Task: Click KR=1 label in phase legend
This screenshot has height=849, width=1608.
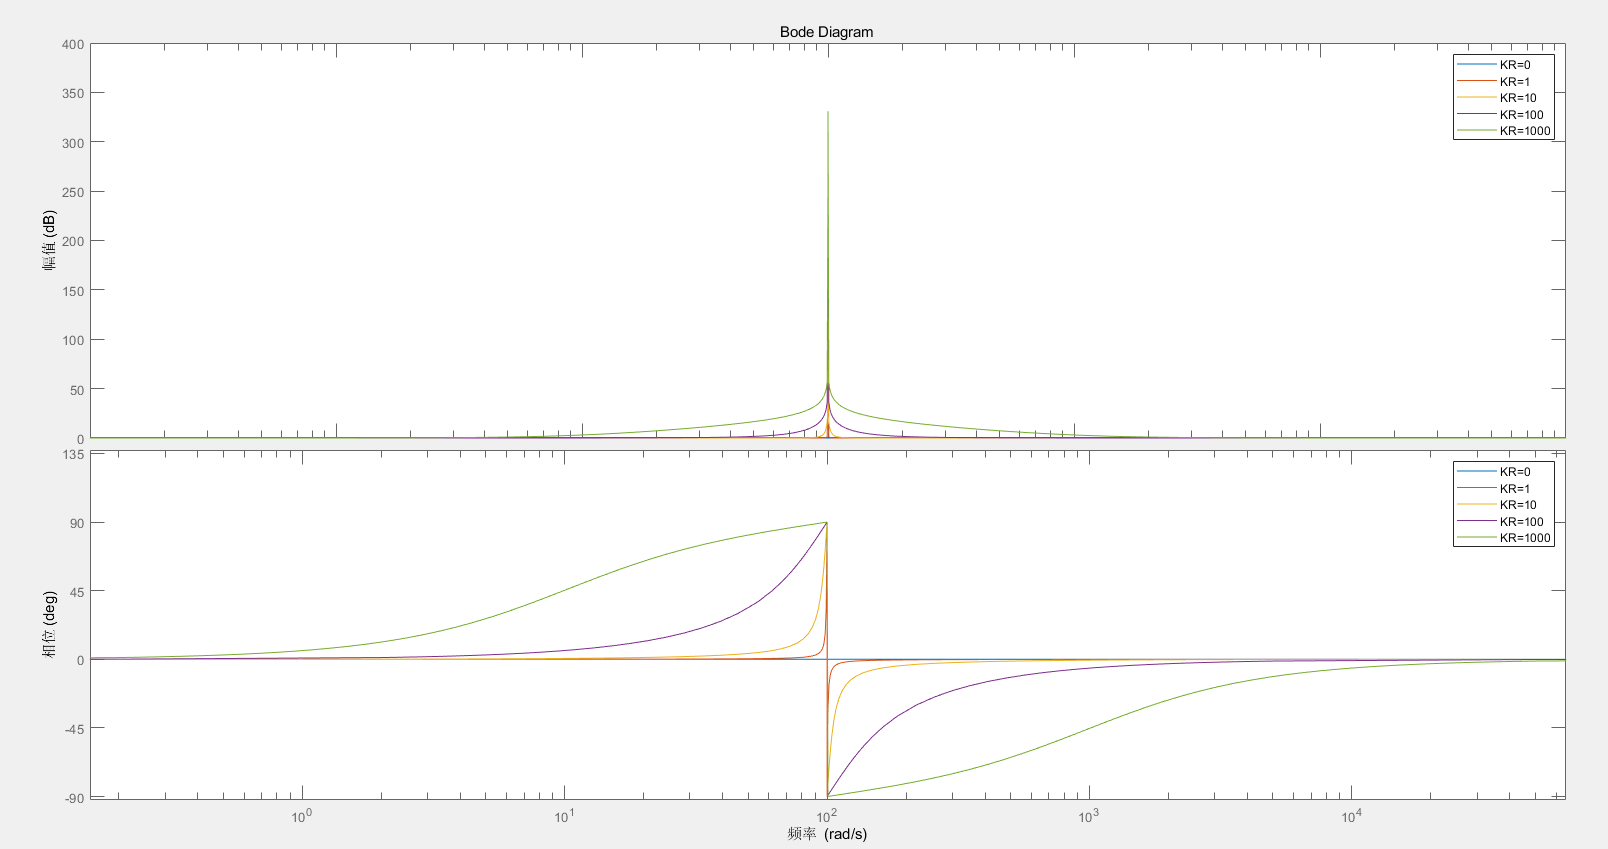Action: (x=1514, y=489)
